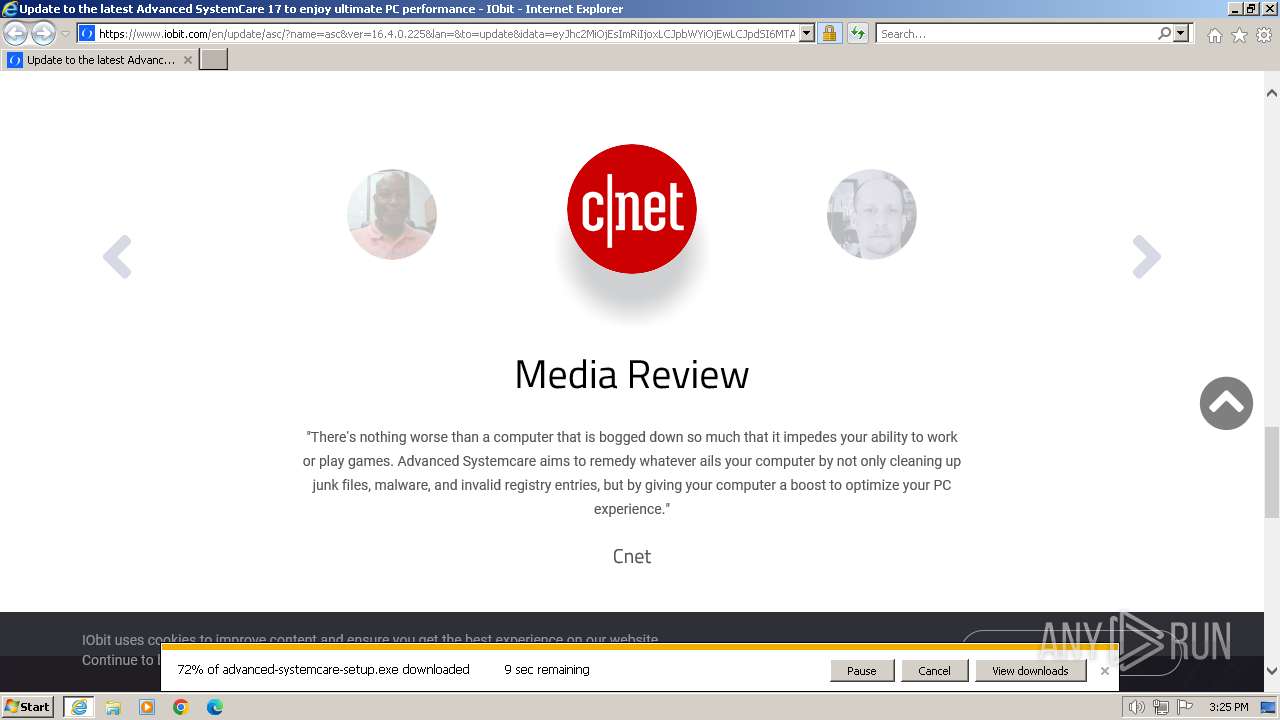The height and width of the screenshot is (720, 1280).
Task: Dismiss the download notification bar
Action: coord(1104,671)
